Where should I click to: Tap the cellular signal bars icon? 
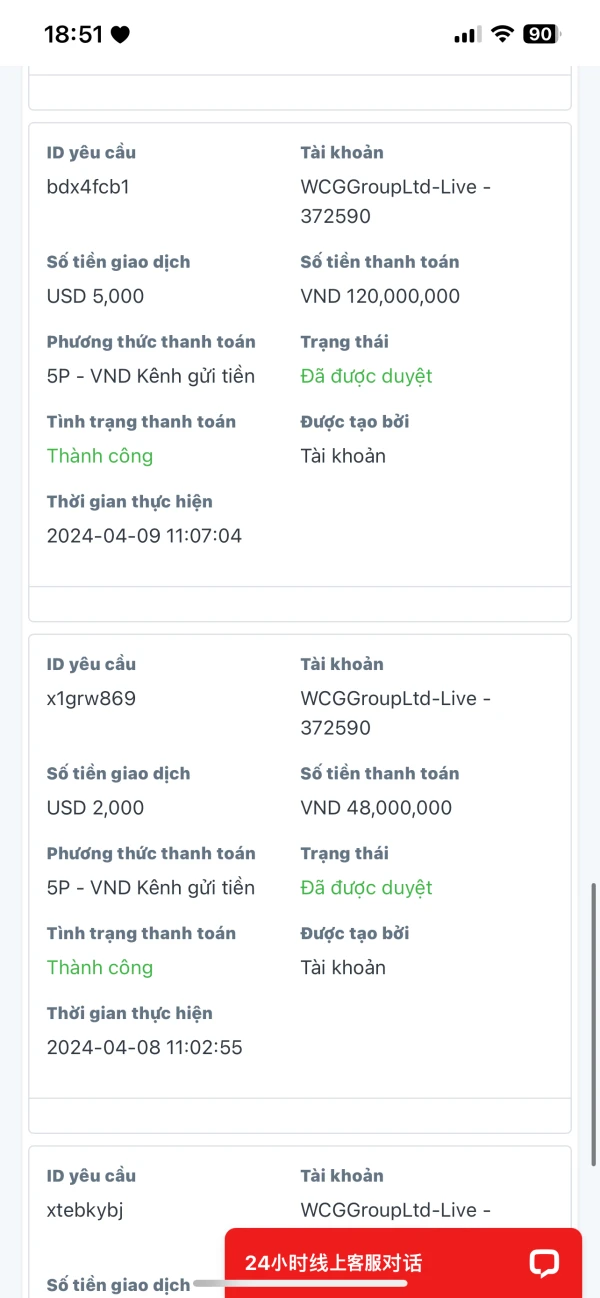point(467,35)
